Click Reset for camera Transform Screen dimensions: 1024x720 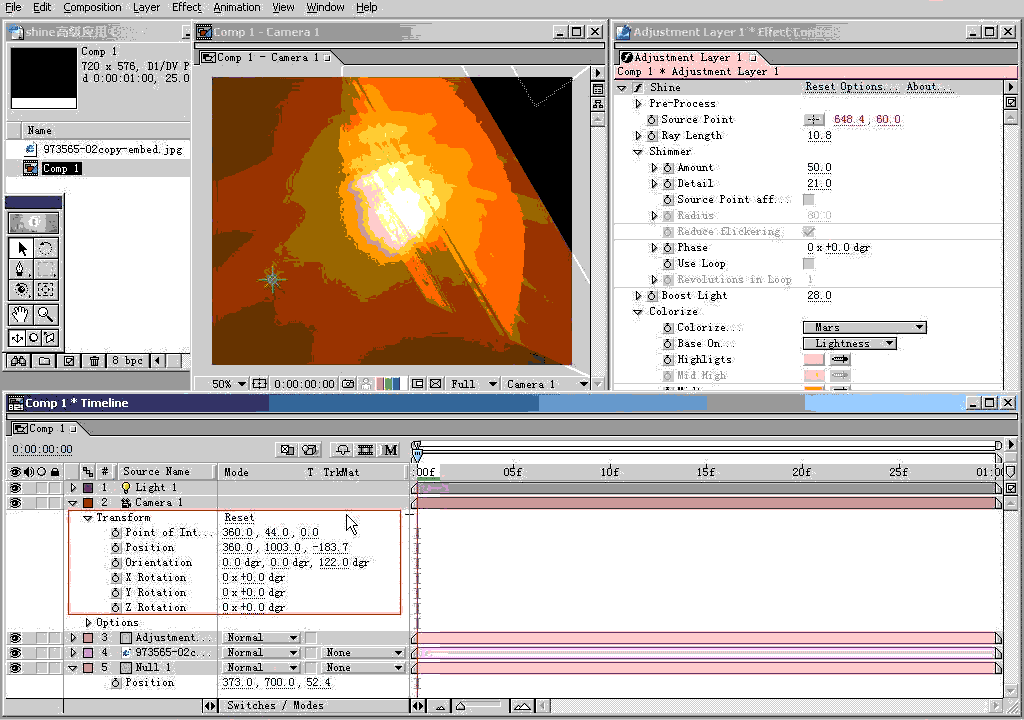coord(239,517)
